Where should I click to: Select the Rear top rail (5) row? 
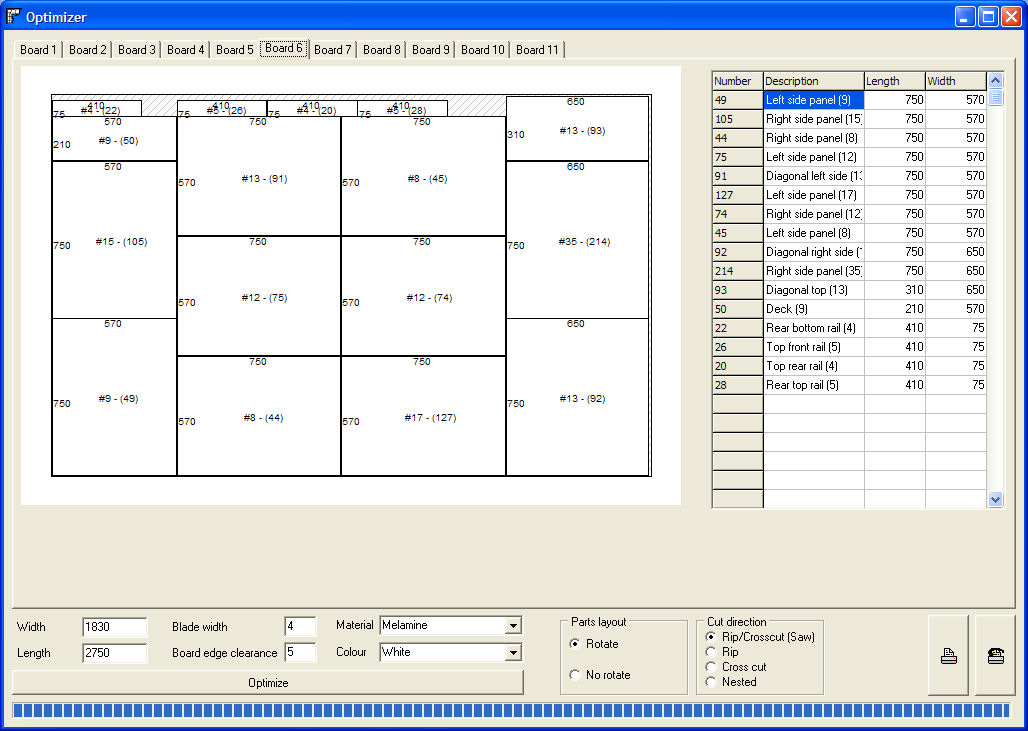pyautogui.click(x=848, y=385)
